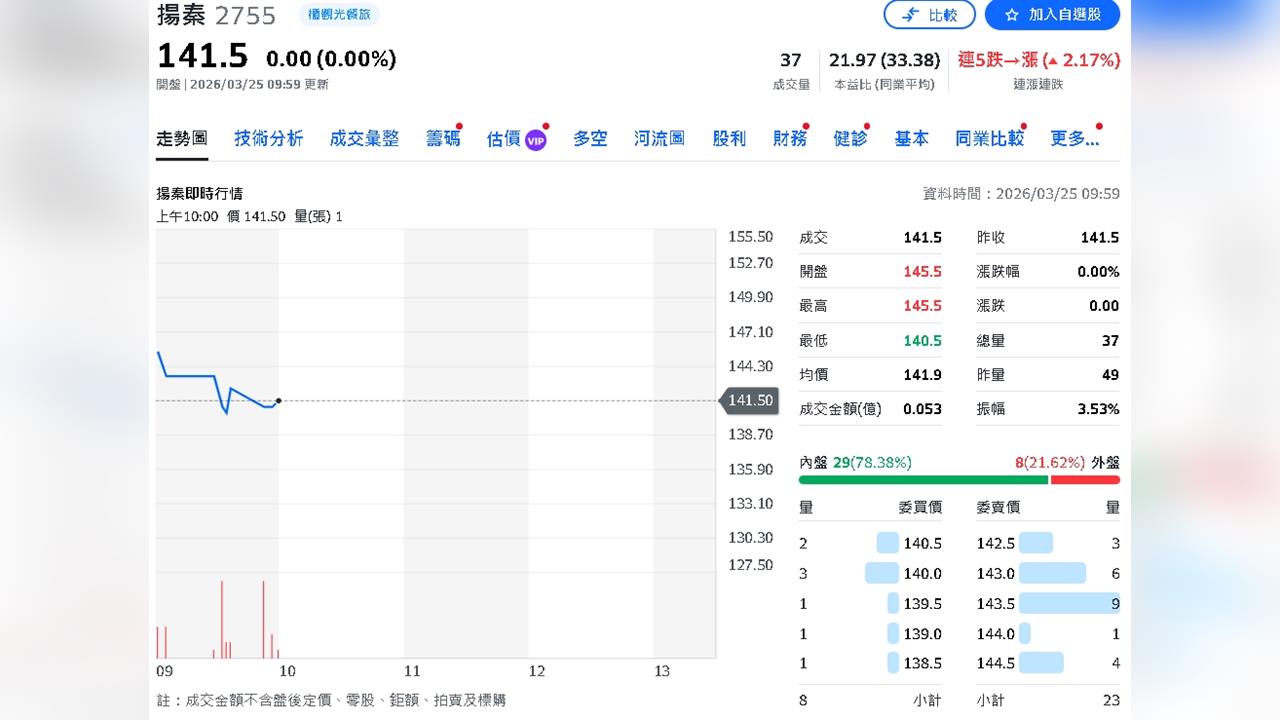Open the 基本 tab
1280x720 pixels.
[911, 139]
